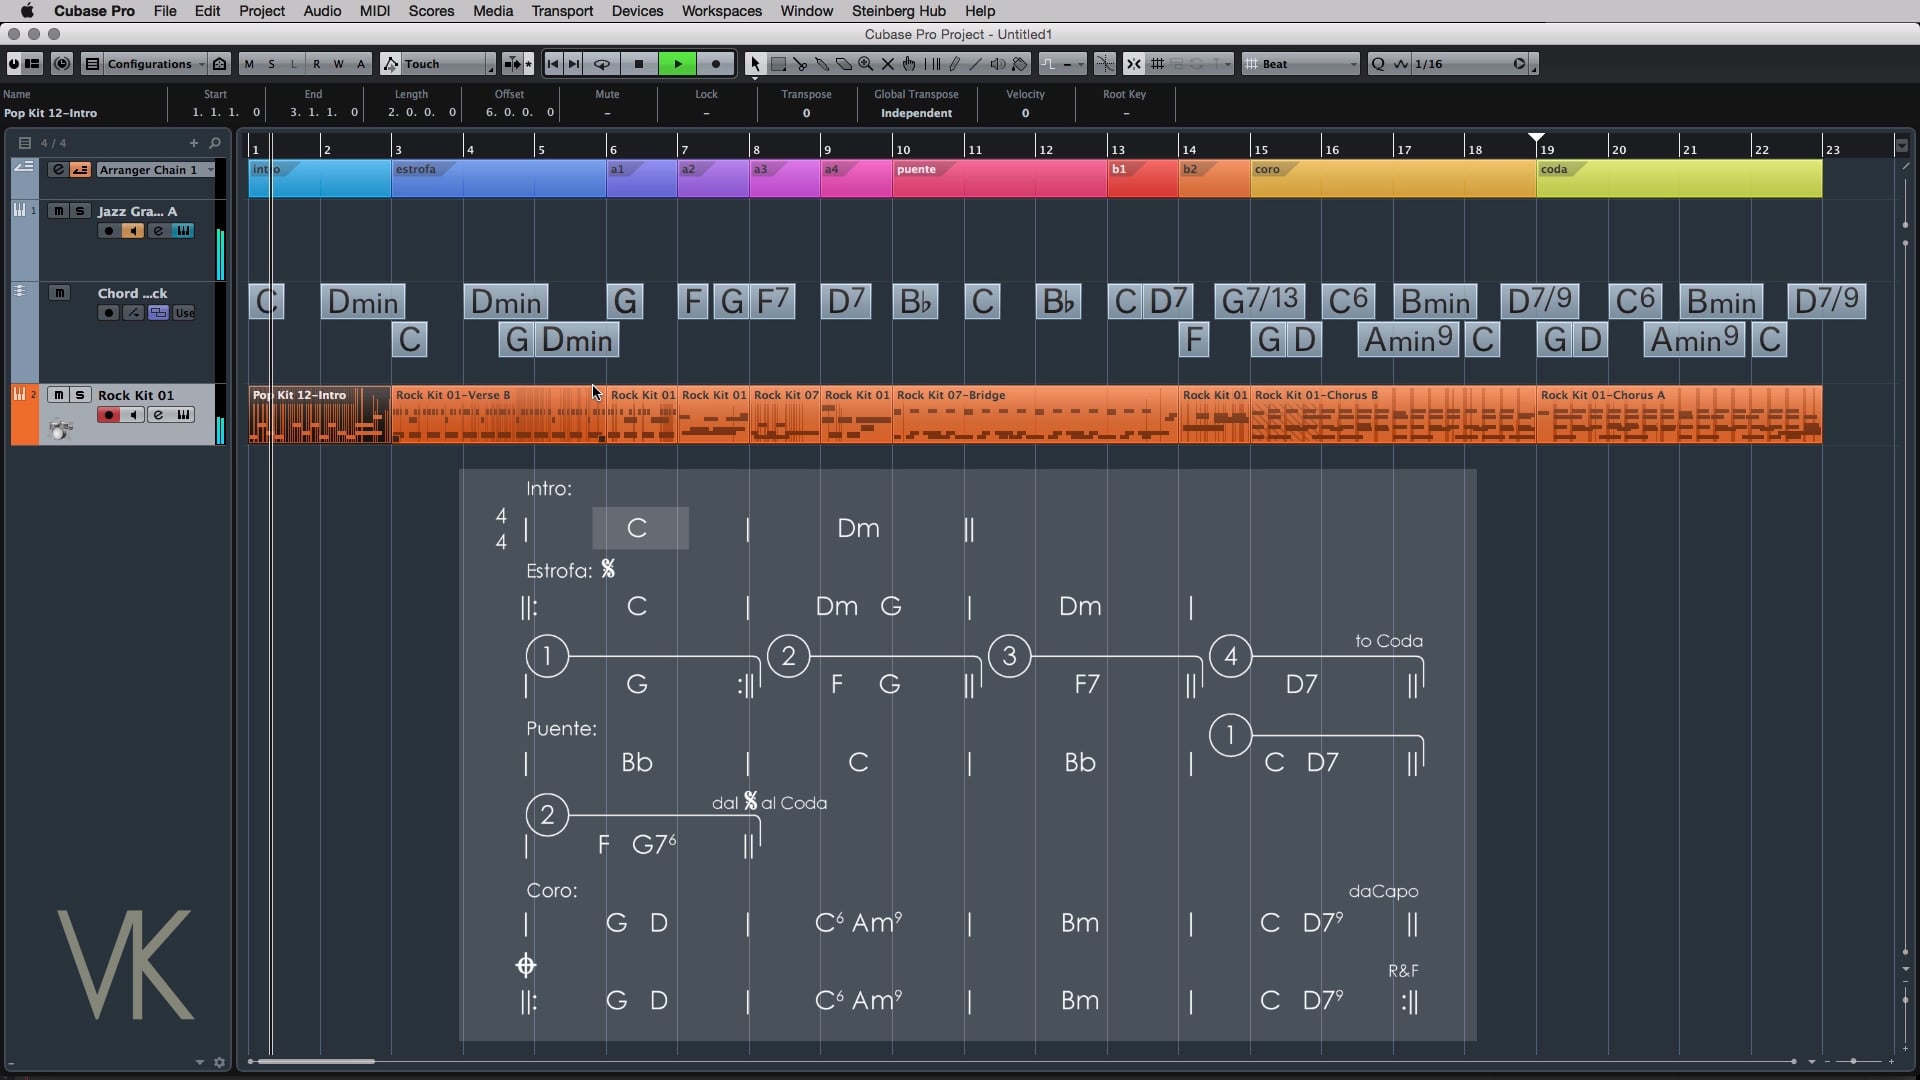Toggle record enable on Rock Kit 01
This screenshot has height=1080, width=1920.
109,415
